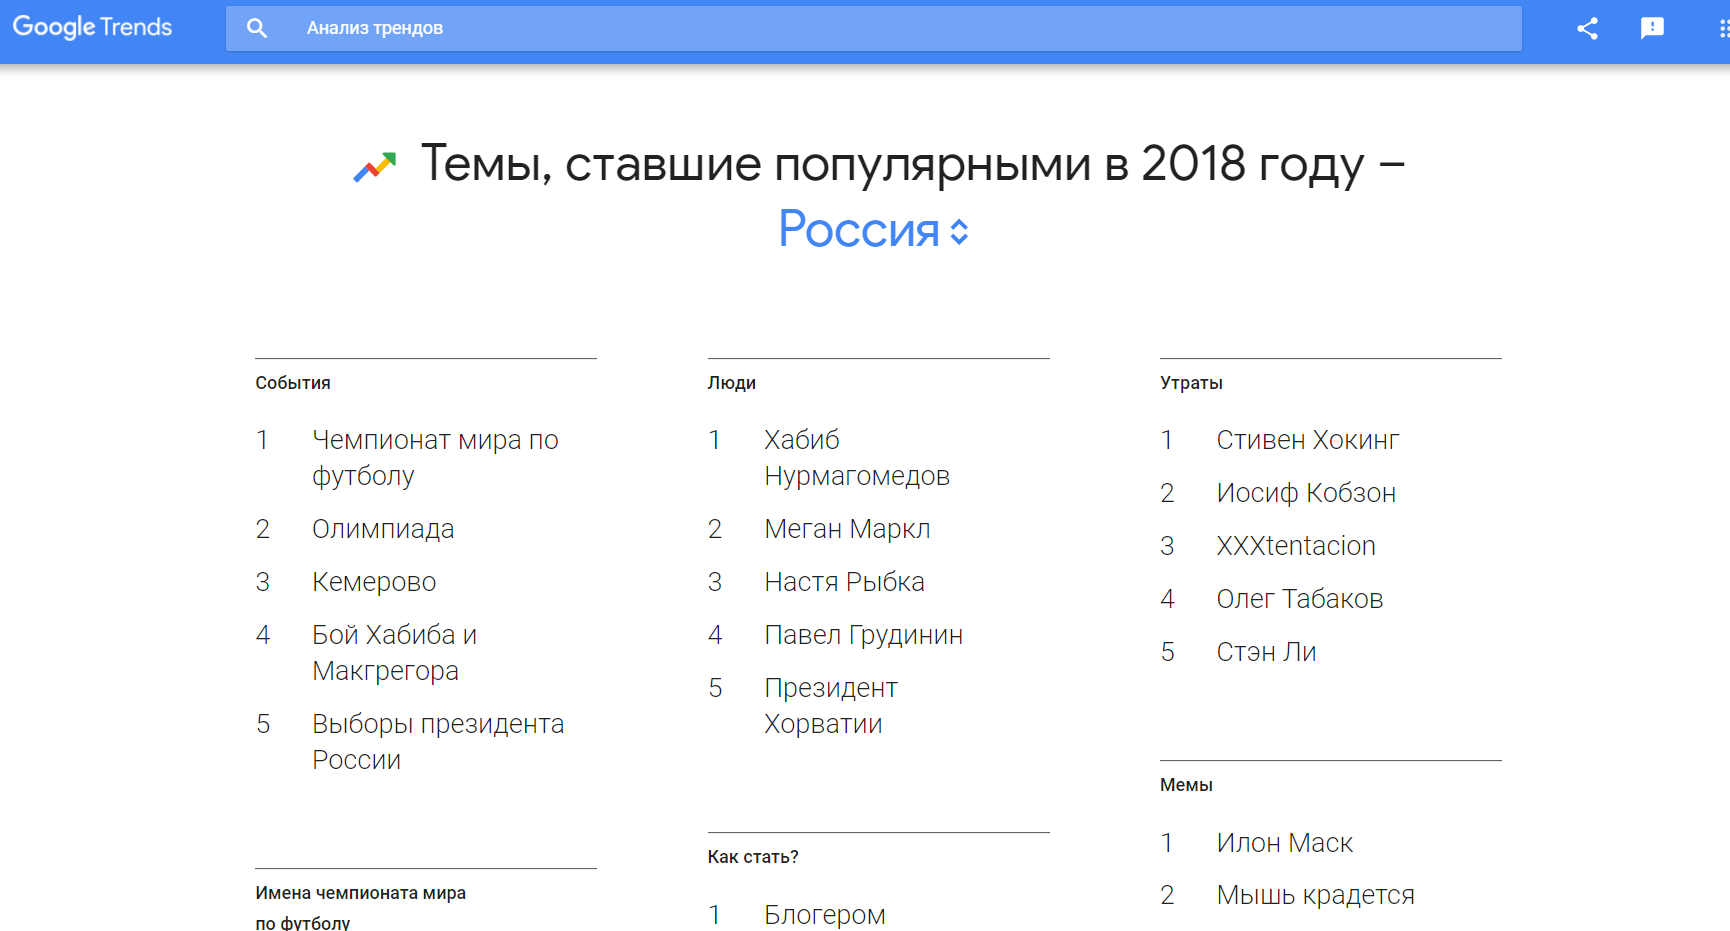Open the Россия country dropdown
Image resolution: width=1730 pixels, height=931 pixels.
point(874,230)
